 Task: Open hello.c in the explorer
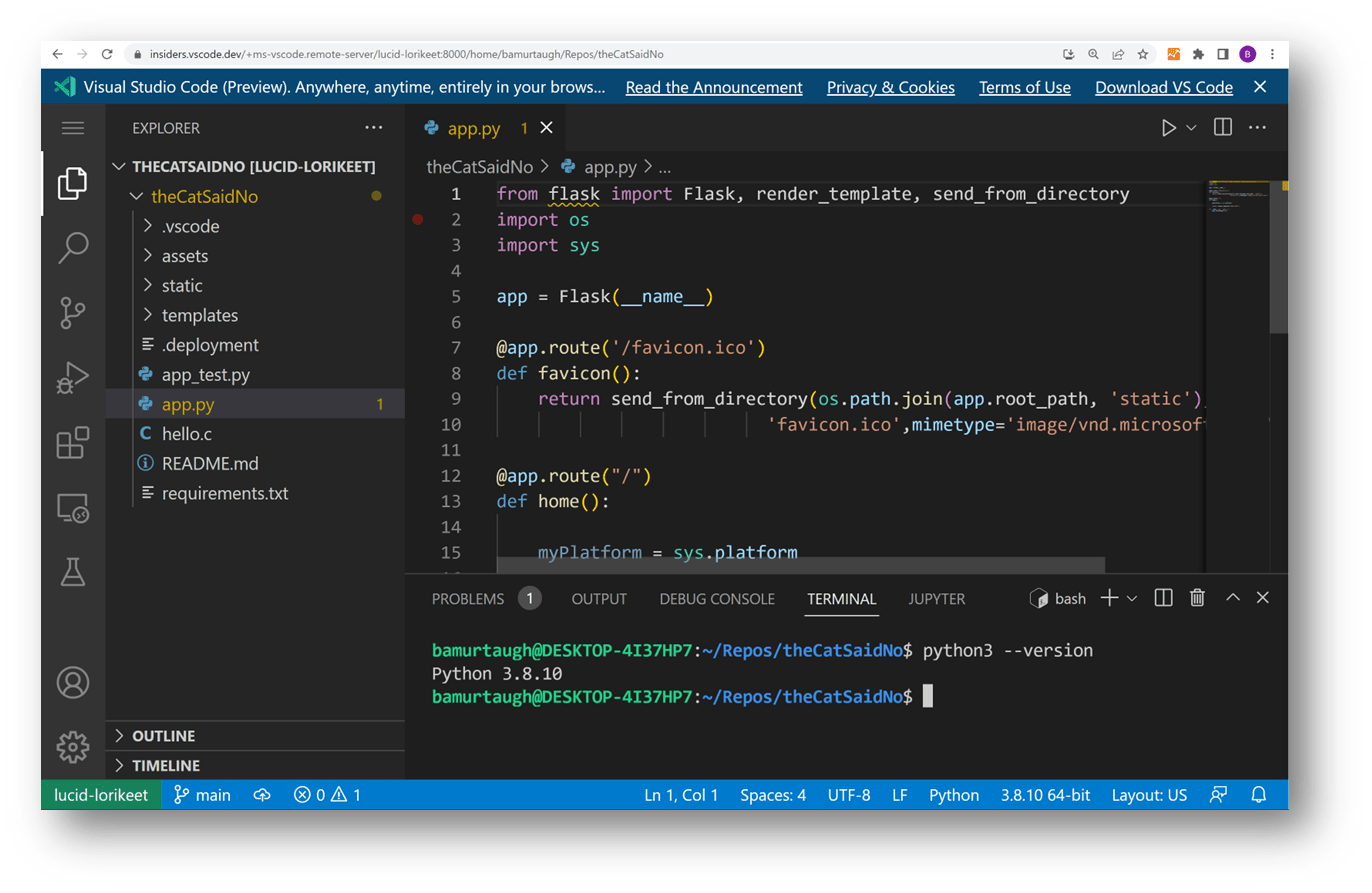(x=255, y=434)
